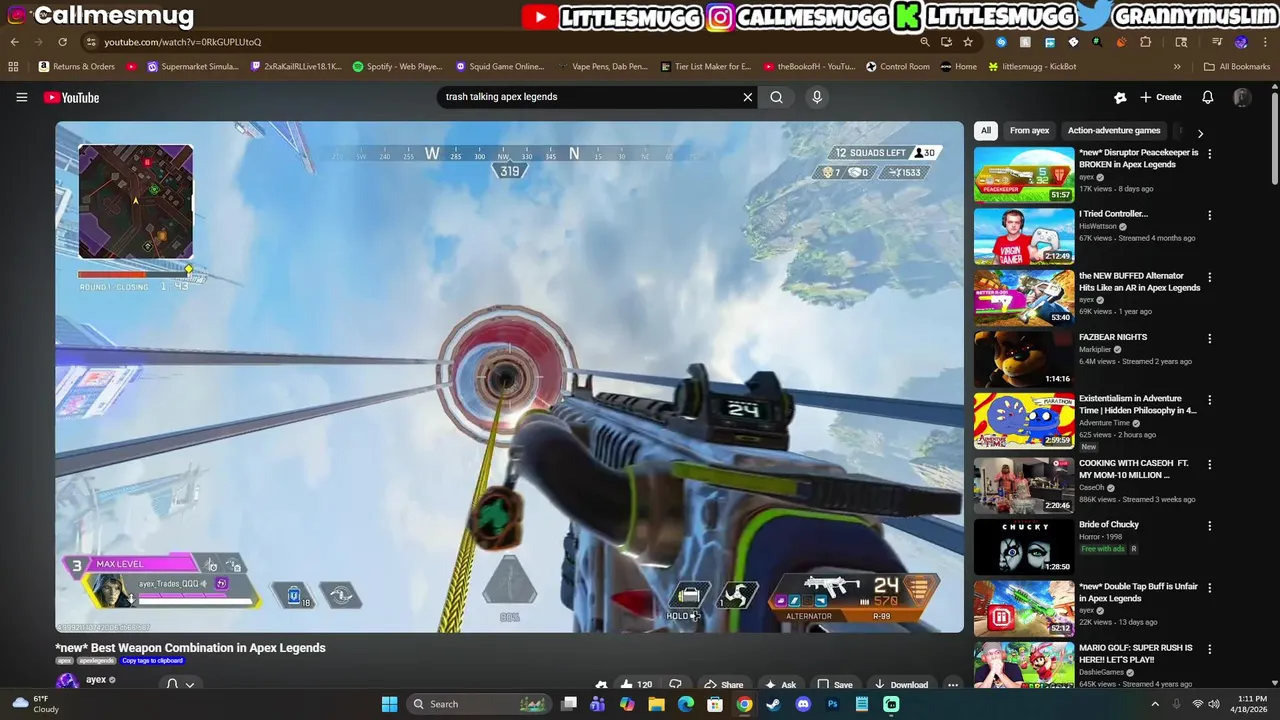Open the YouTube hamburger guide menu
The image size is (1280, 720).
[21, 97]
